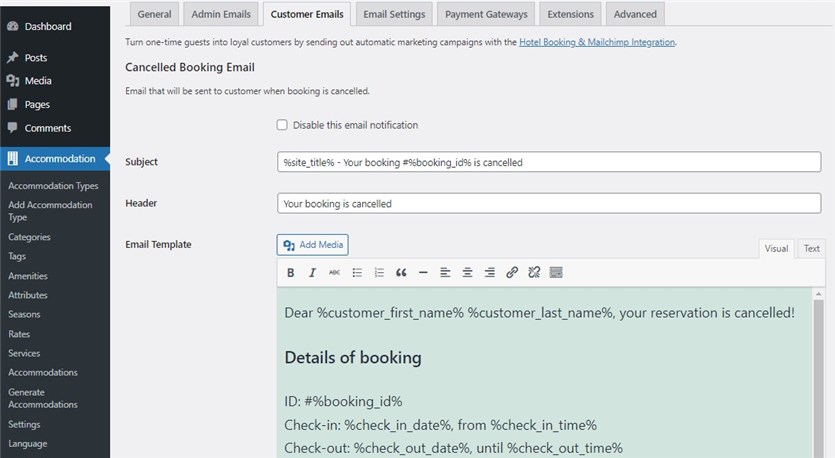The image size is (835, 458).
Task: Apply italic formatting in editor toolbar
Action: tap(312, 273)
